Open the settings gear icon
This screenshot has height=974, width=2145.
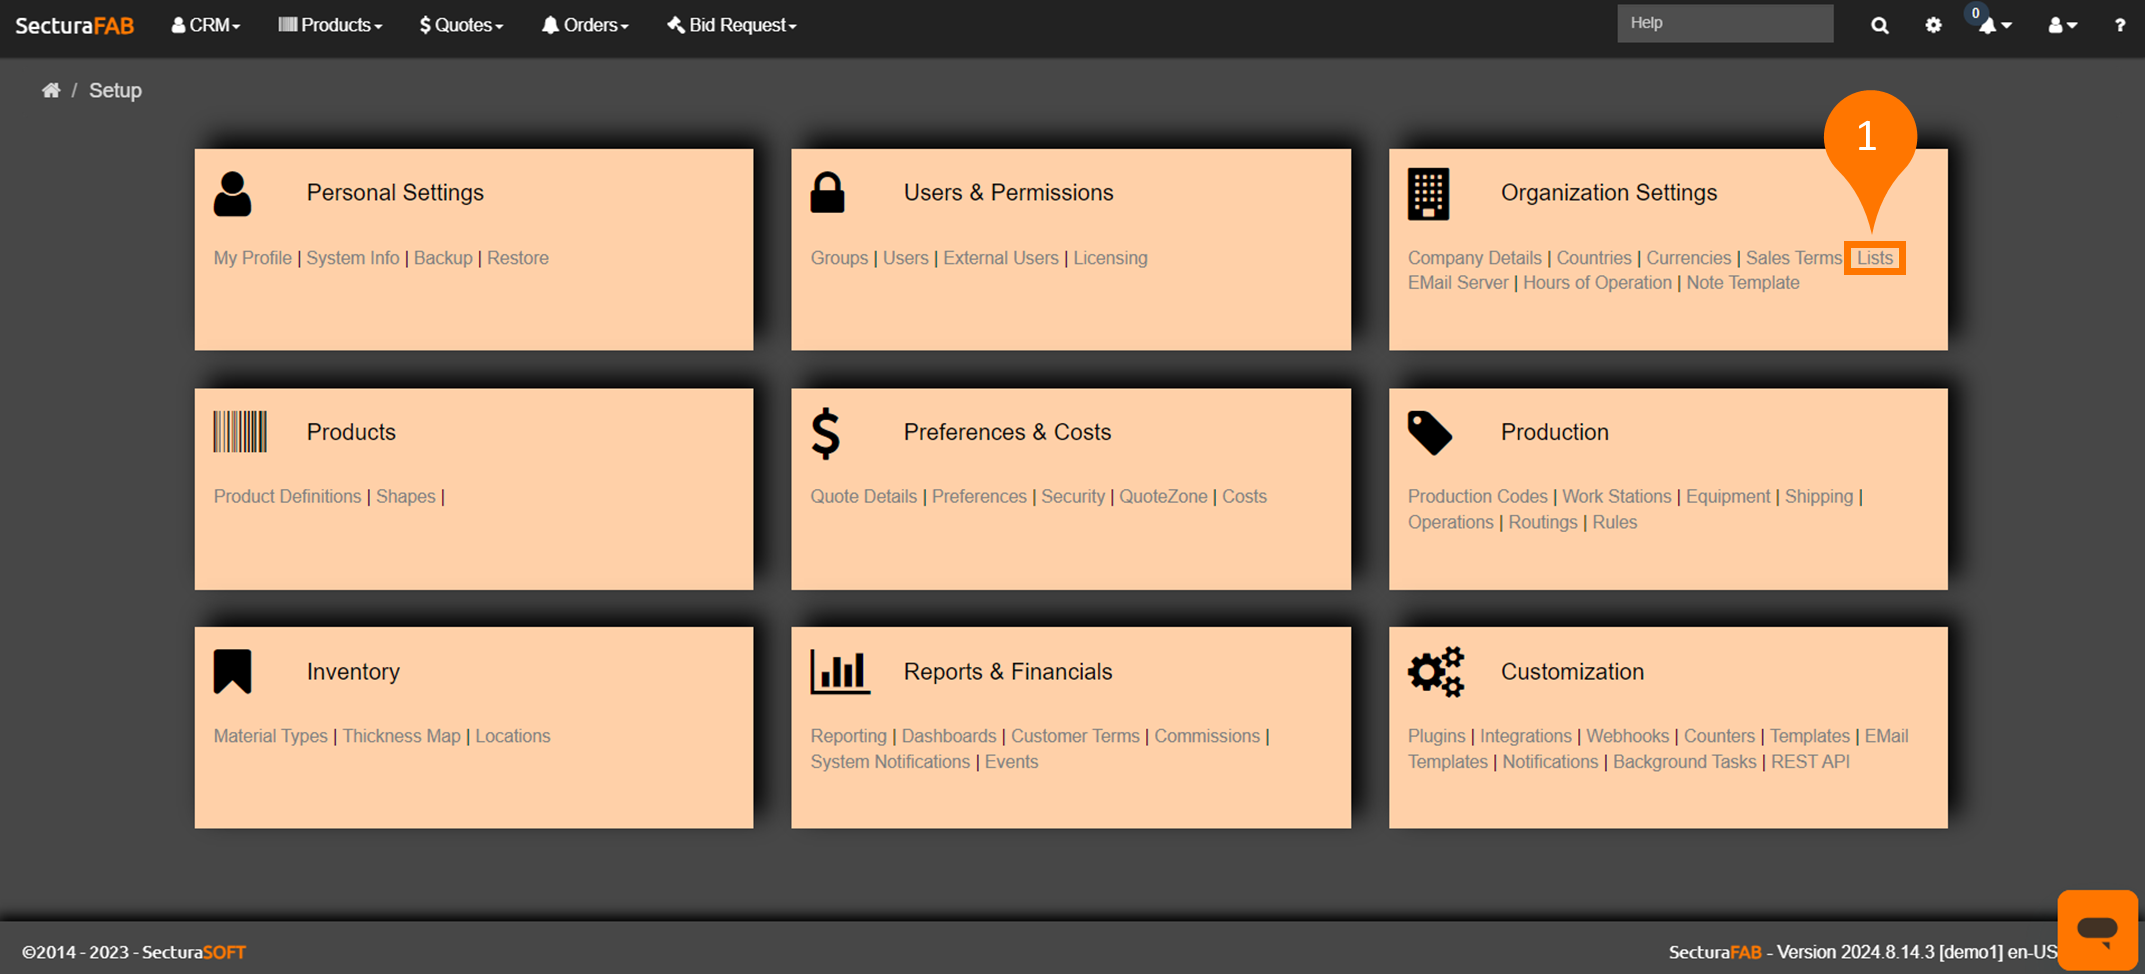(x=1933, y=26)
